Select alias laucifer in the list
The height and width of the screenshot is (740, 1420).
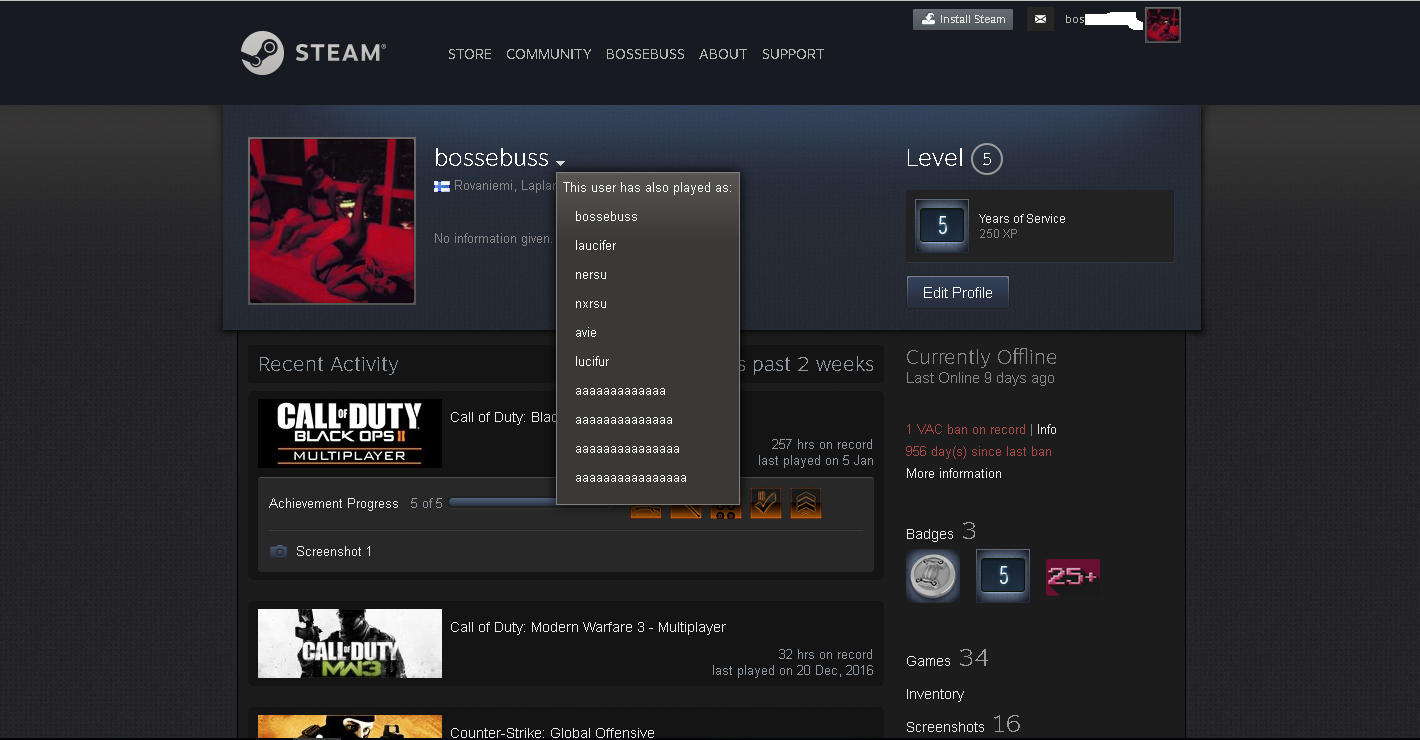point(596,246)
